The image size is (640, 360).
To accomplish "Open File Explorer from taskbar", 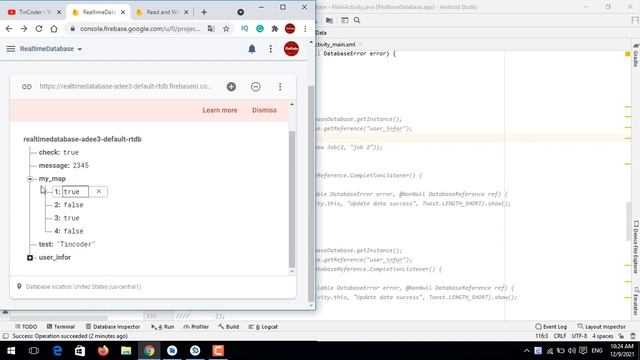I will coord(126,351).
